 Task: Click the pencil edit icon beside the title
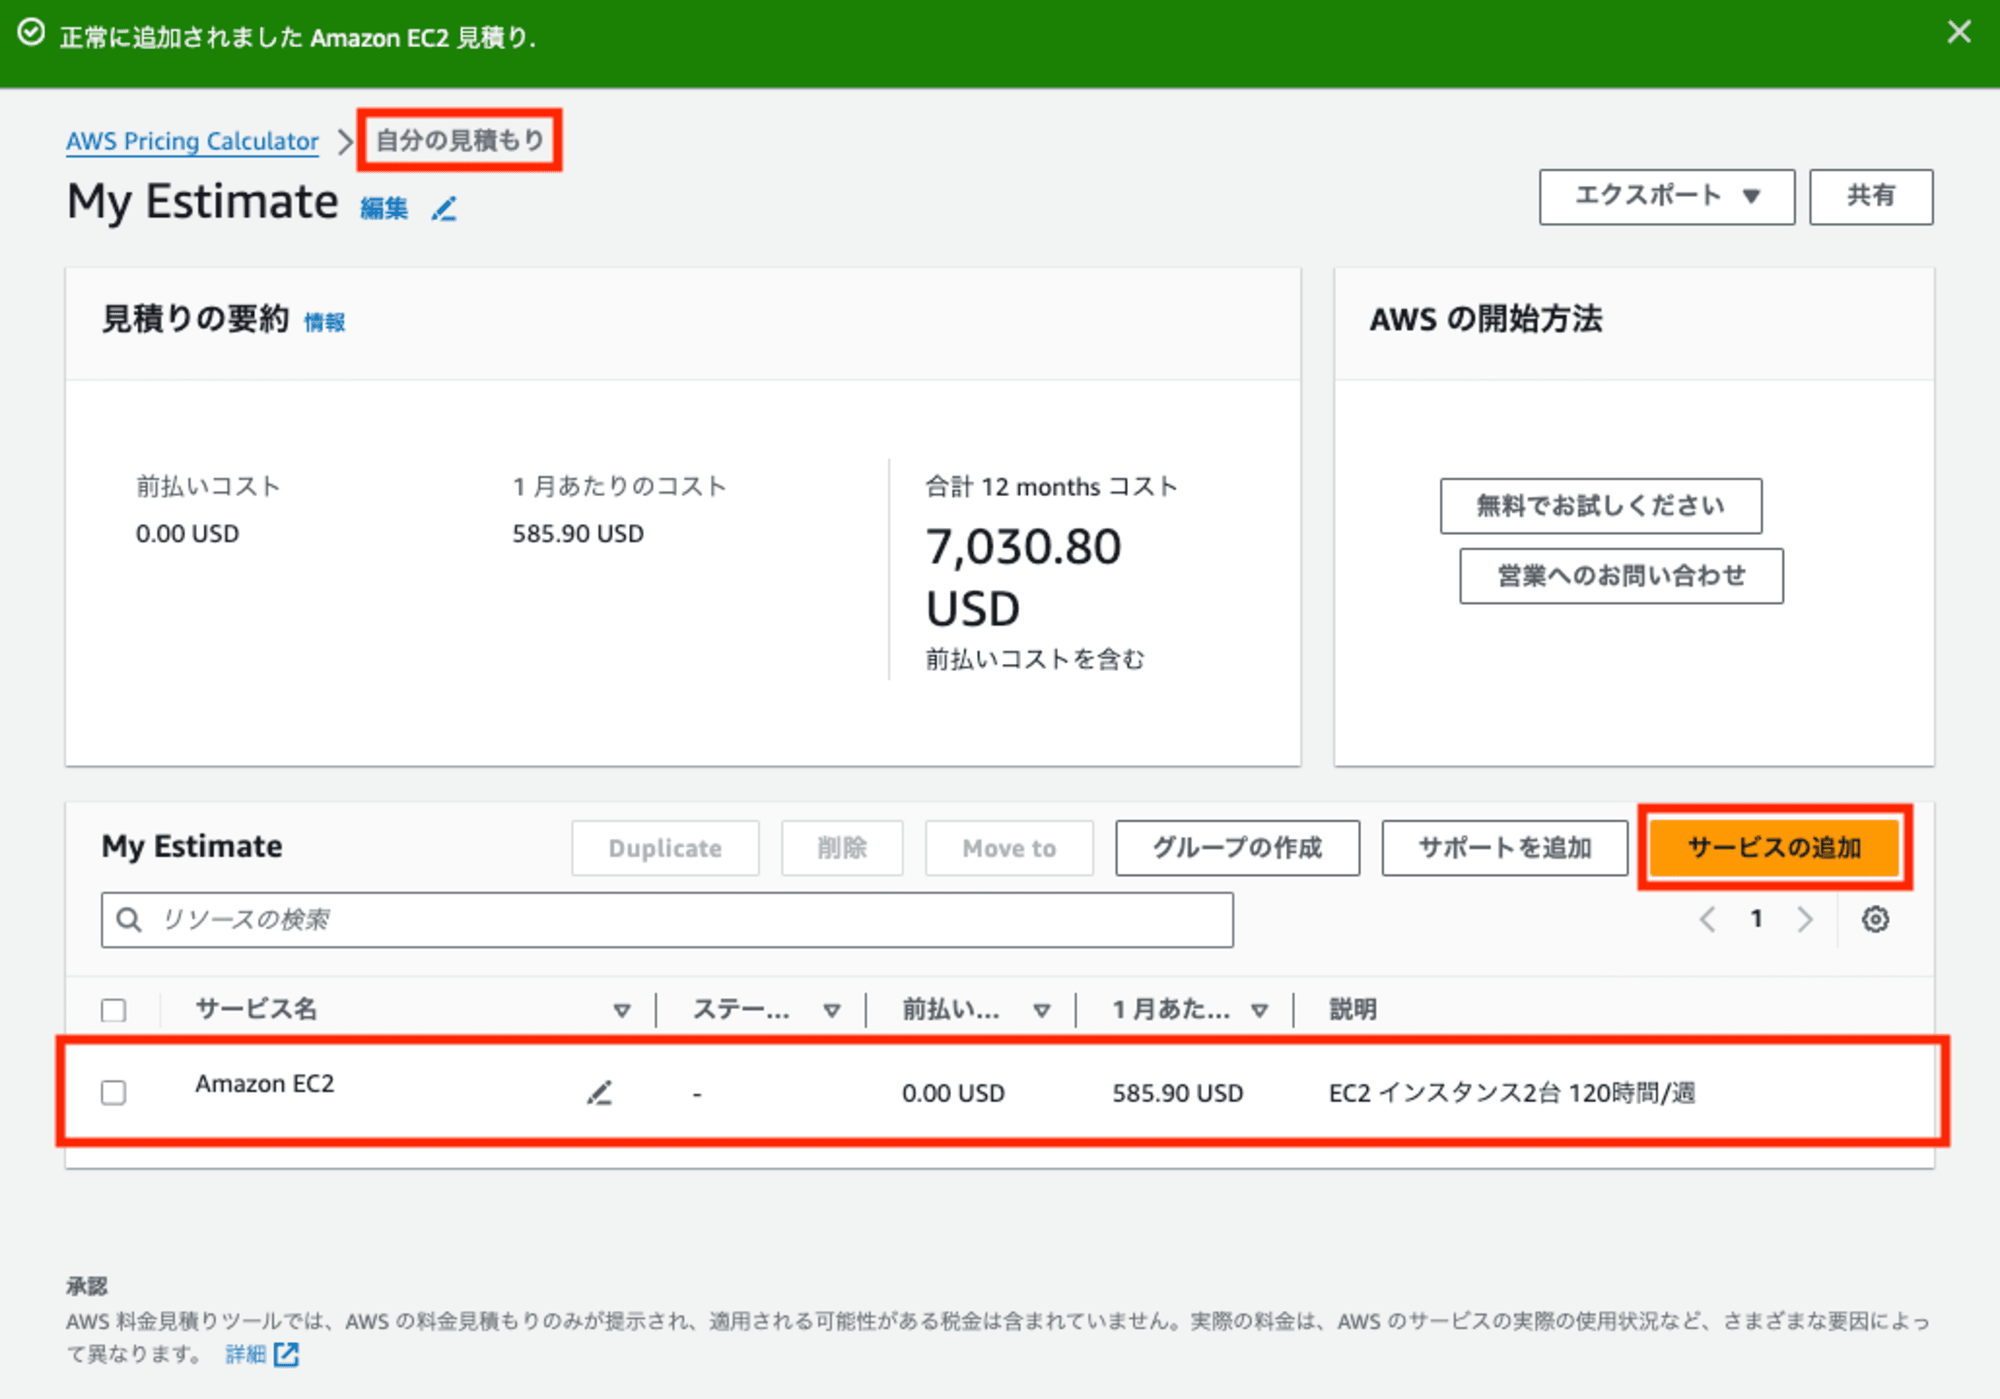(444, 208)
